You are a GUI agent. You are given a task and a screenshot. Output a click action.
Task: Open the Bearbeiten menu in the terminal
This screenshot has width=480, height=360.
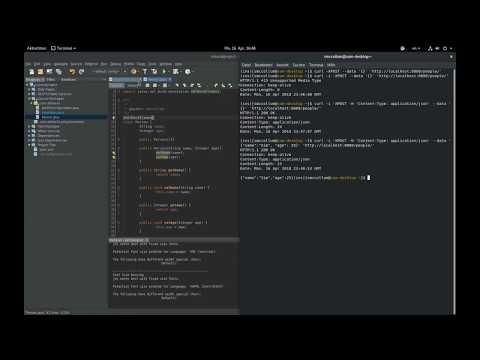pos(263,65)
